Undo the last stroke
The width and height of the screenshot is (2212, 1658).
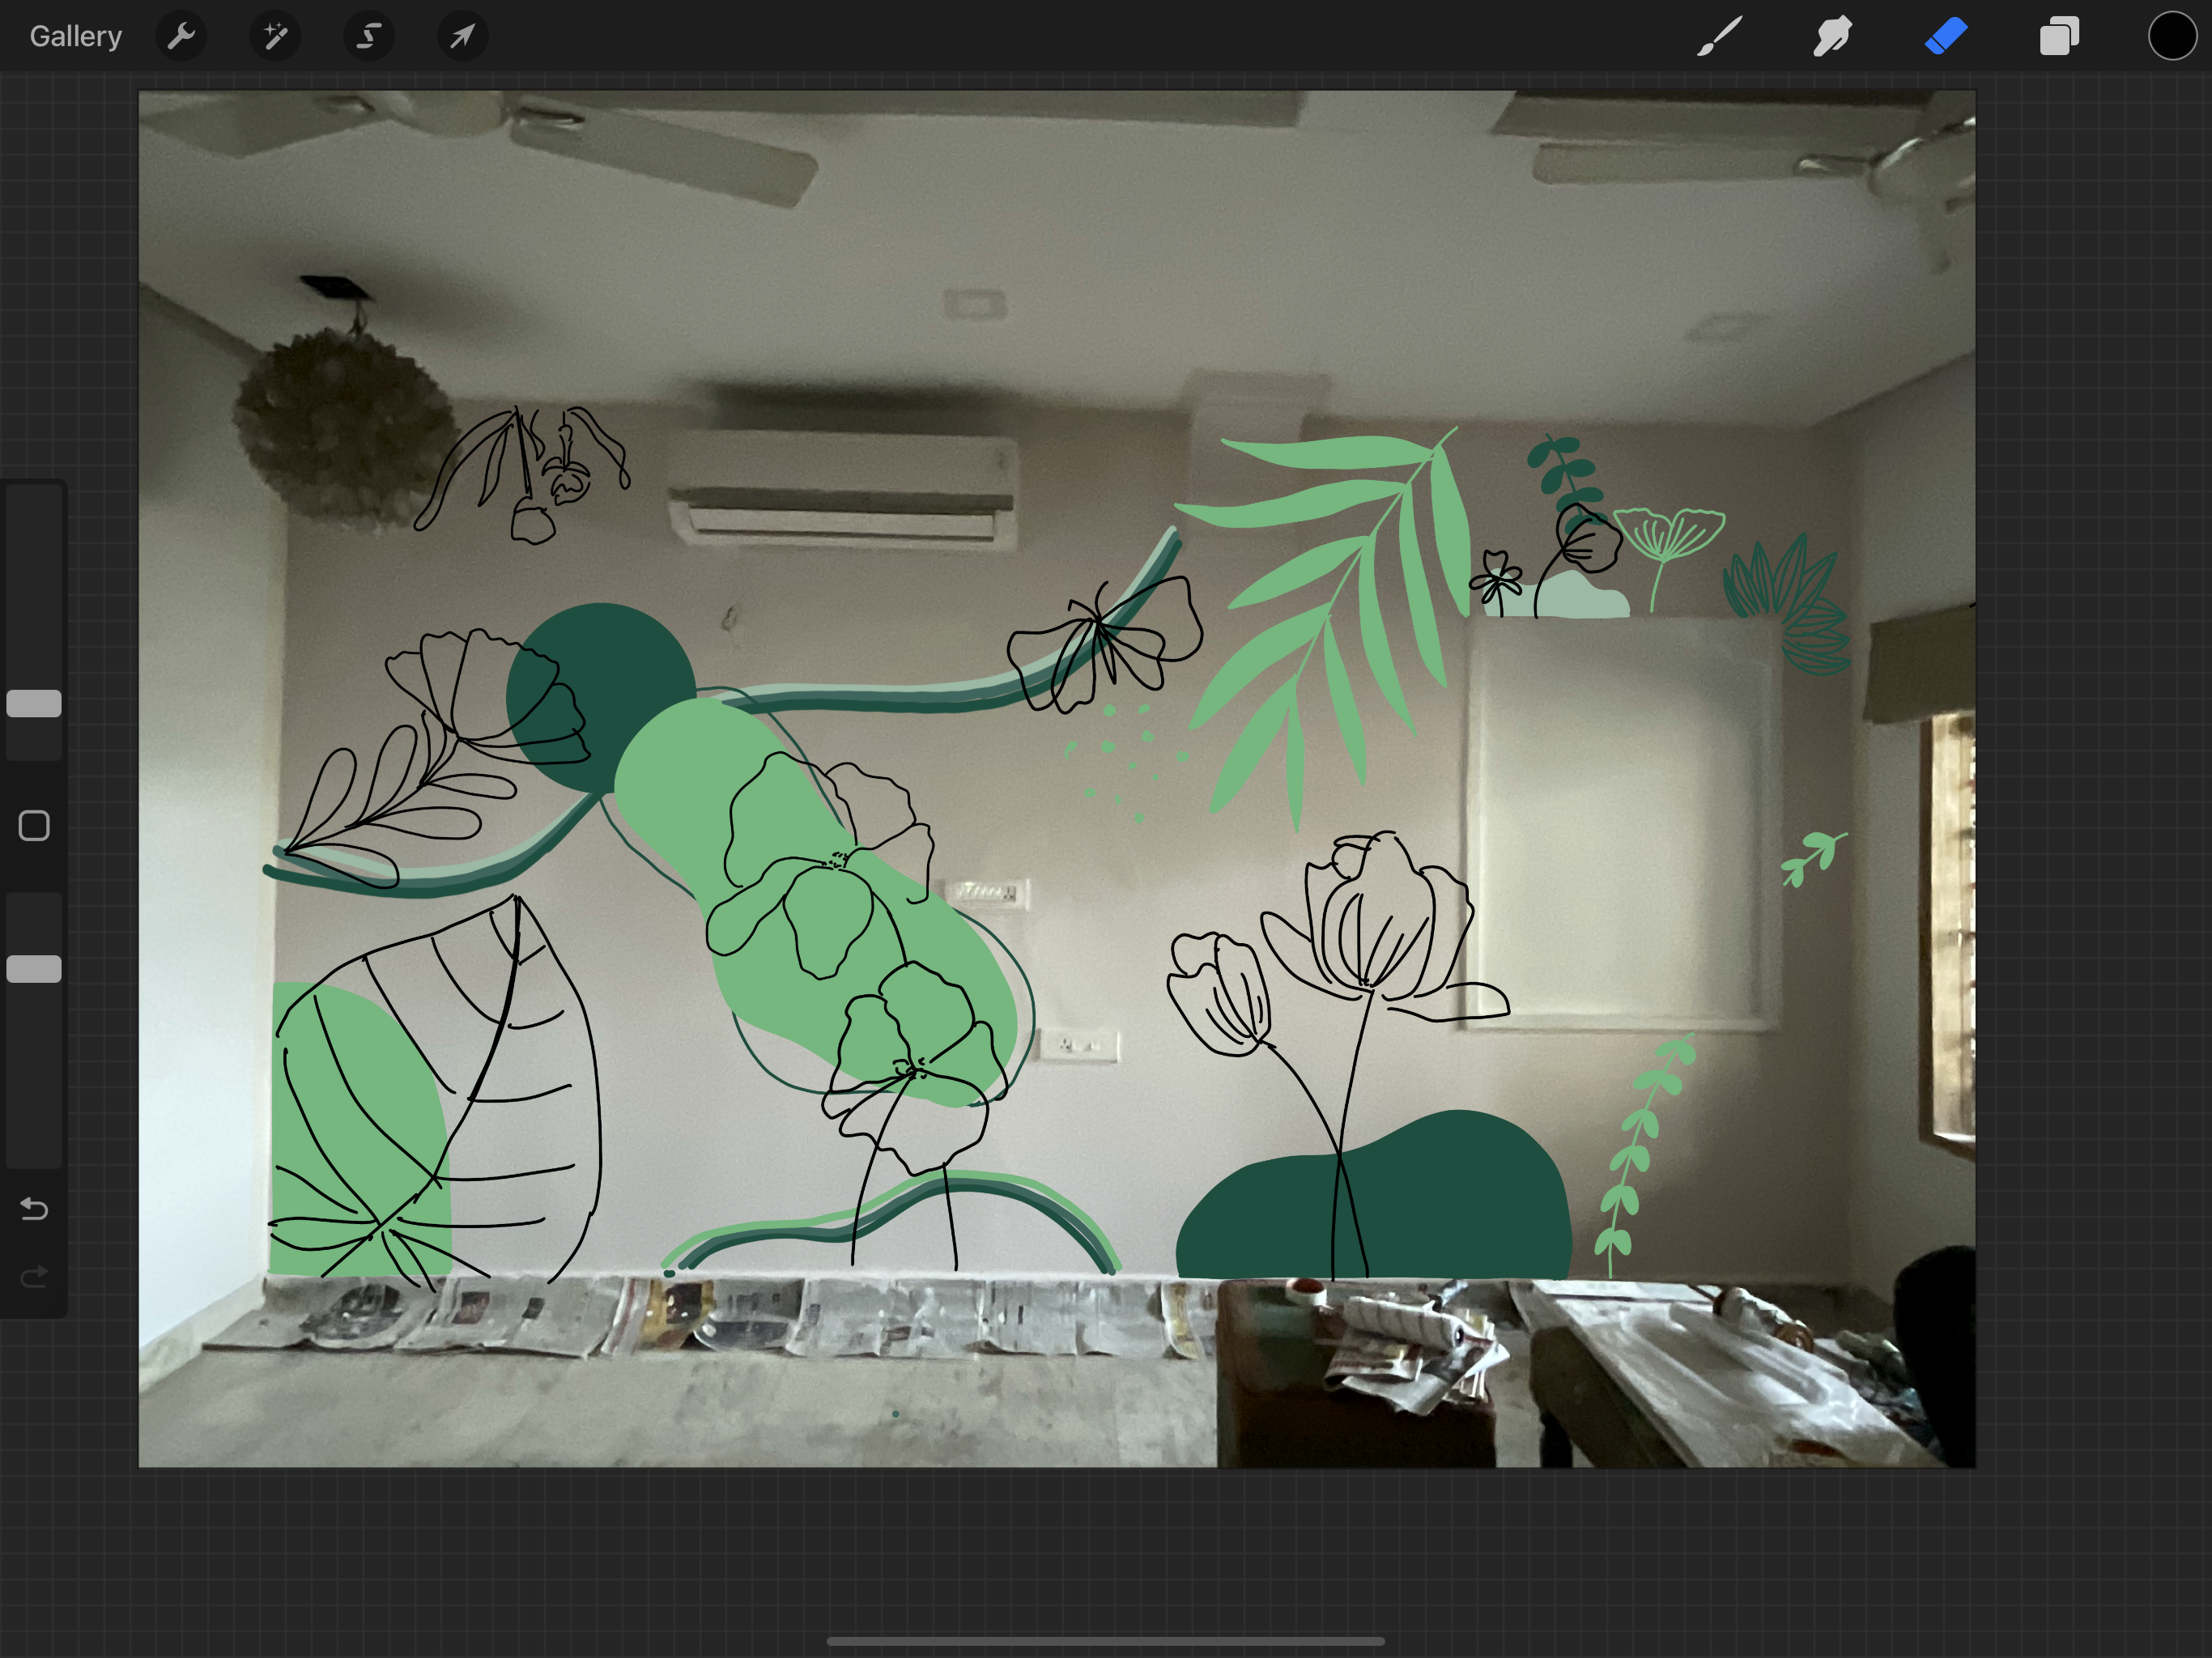(x=34, y=1210)
